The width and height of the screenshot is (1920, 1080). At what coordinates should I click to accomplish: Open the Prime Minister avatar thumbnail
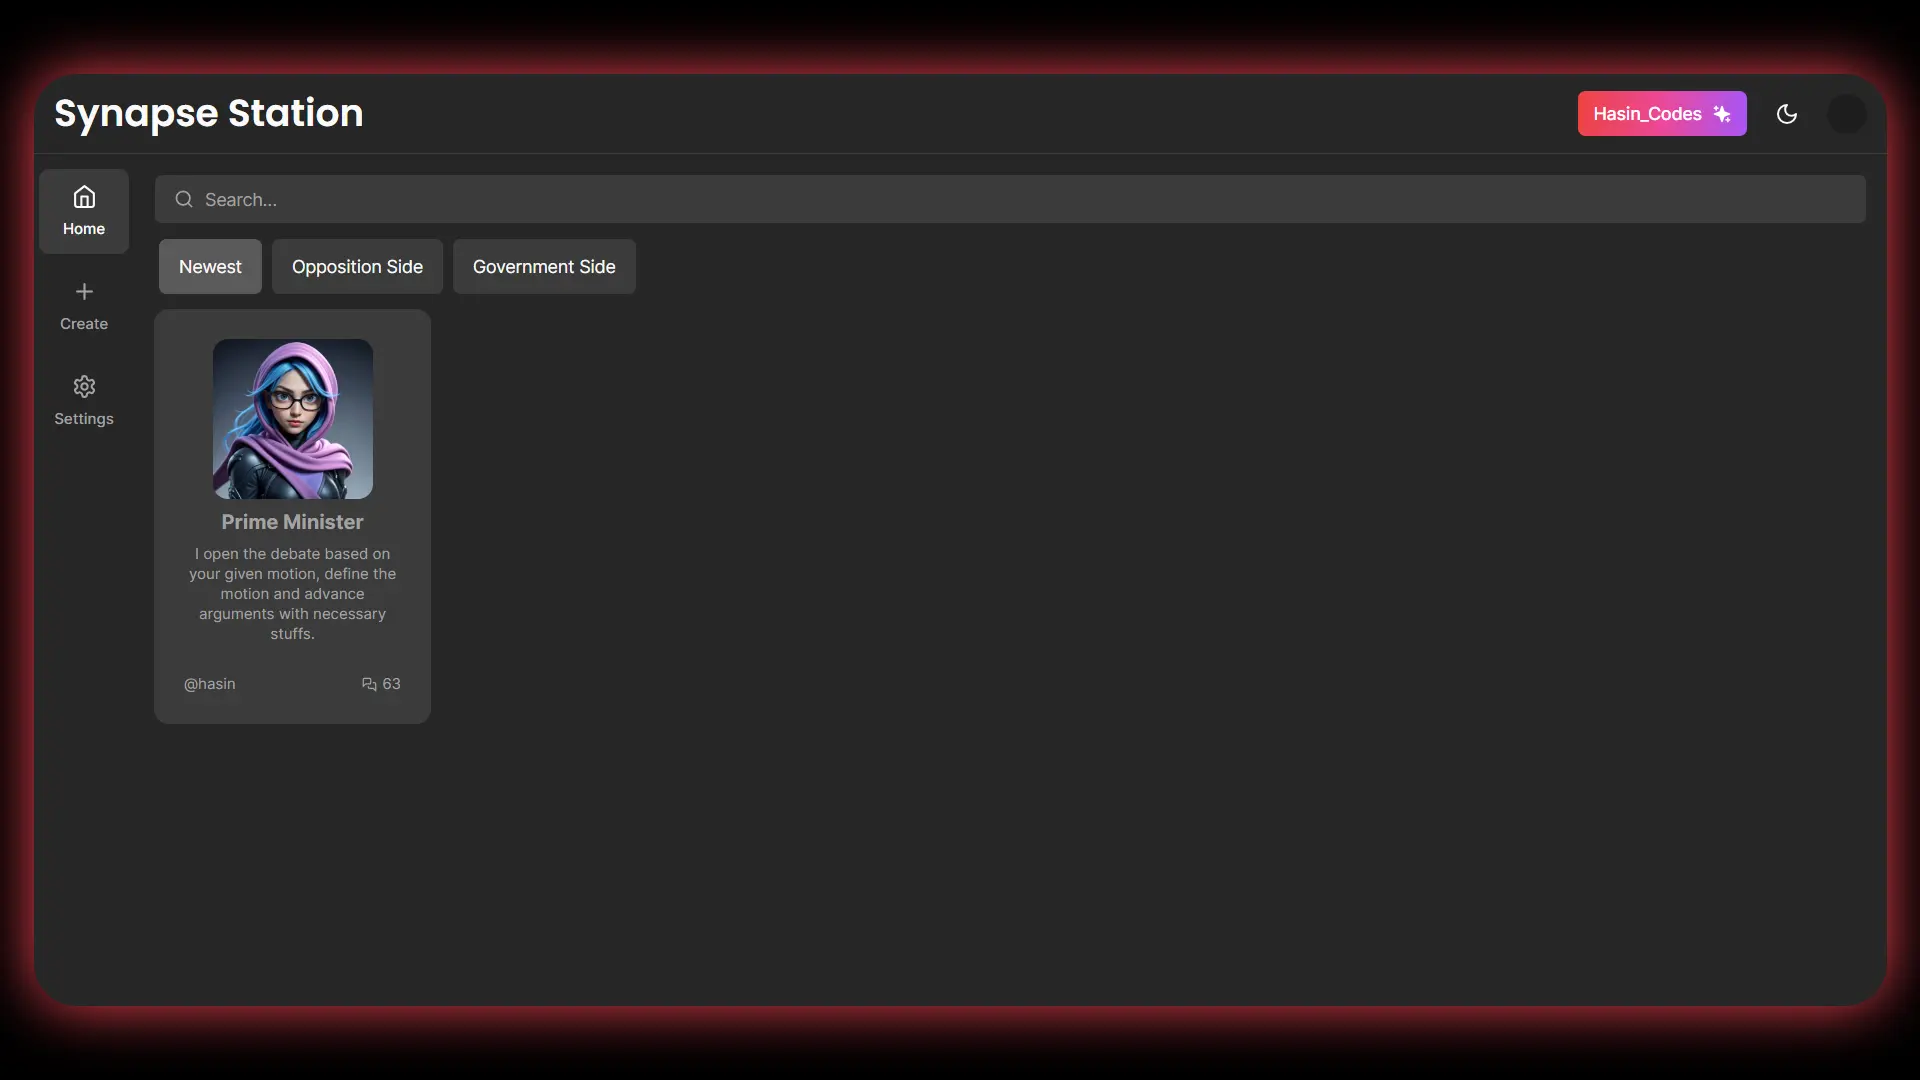point(293,419)
